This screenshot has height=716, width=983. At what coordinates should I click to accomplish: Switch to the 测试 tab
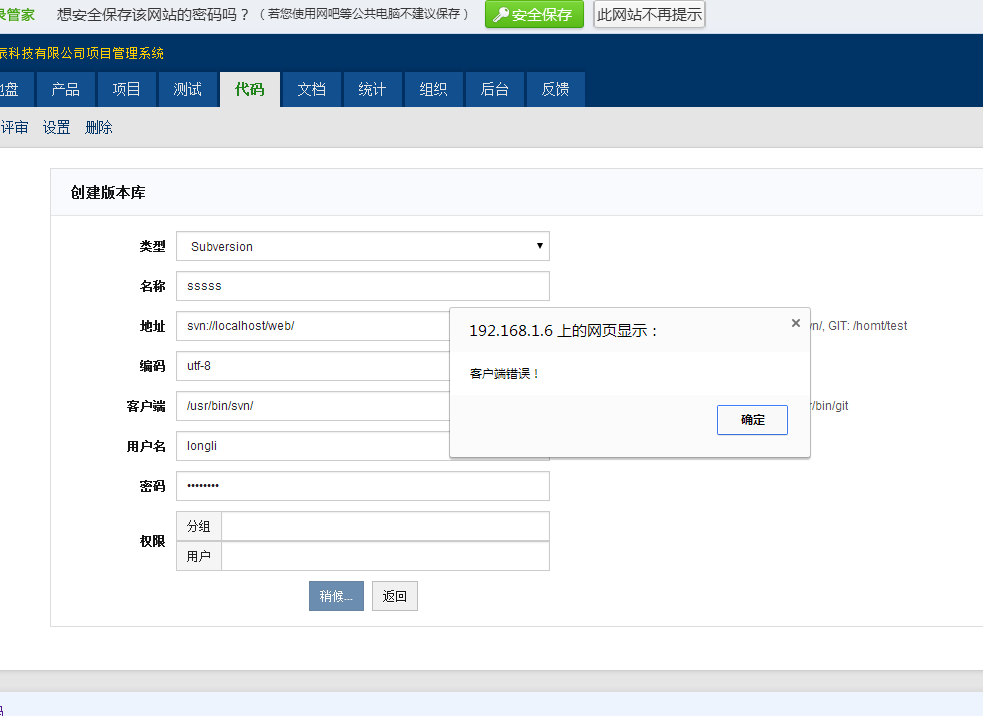(187, 90)
